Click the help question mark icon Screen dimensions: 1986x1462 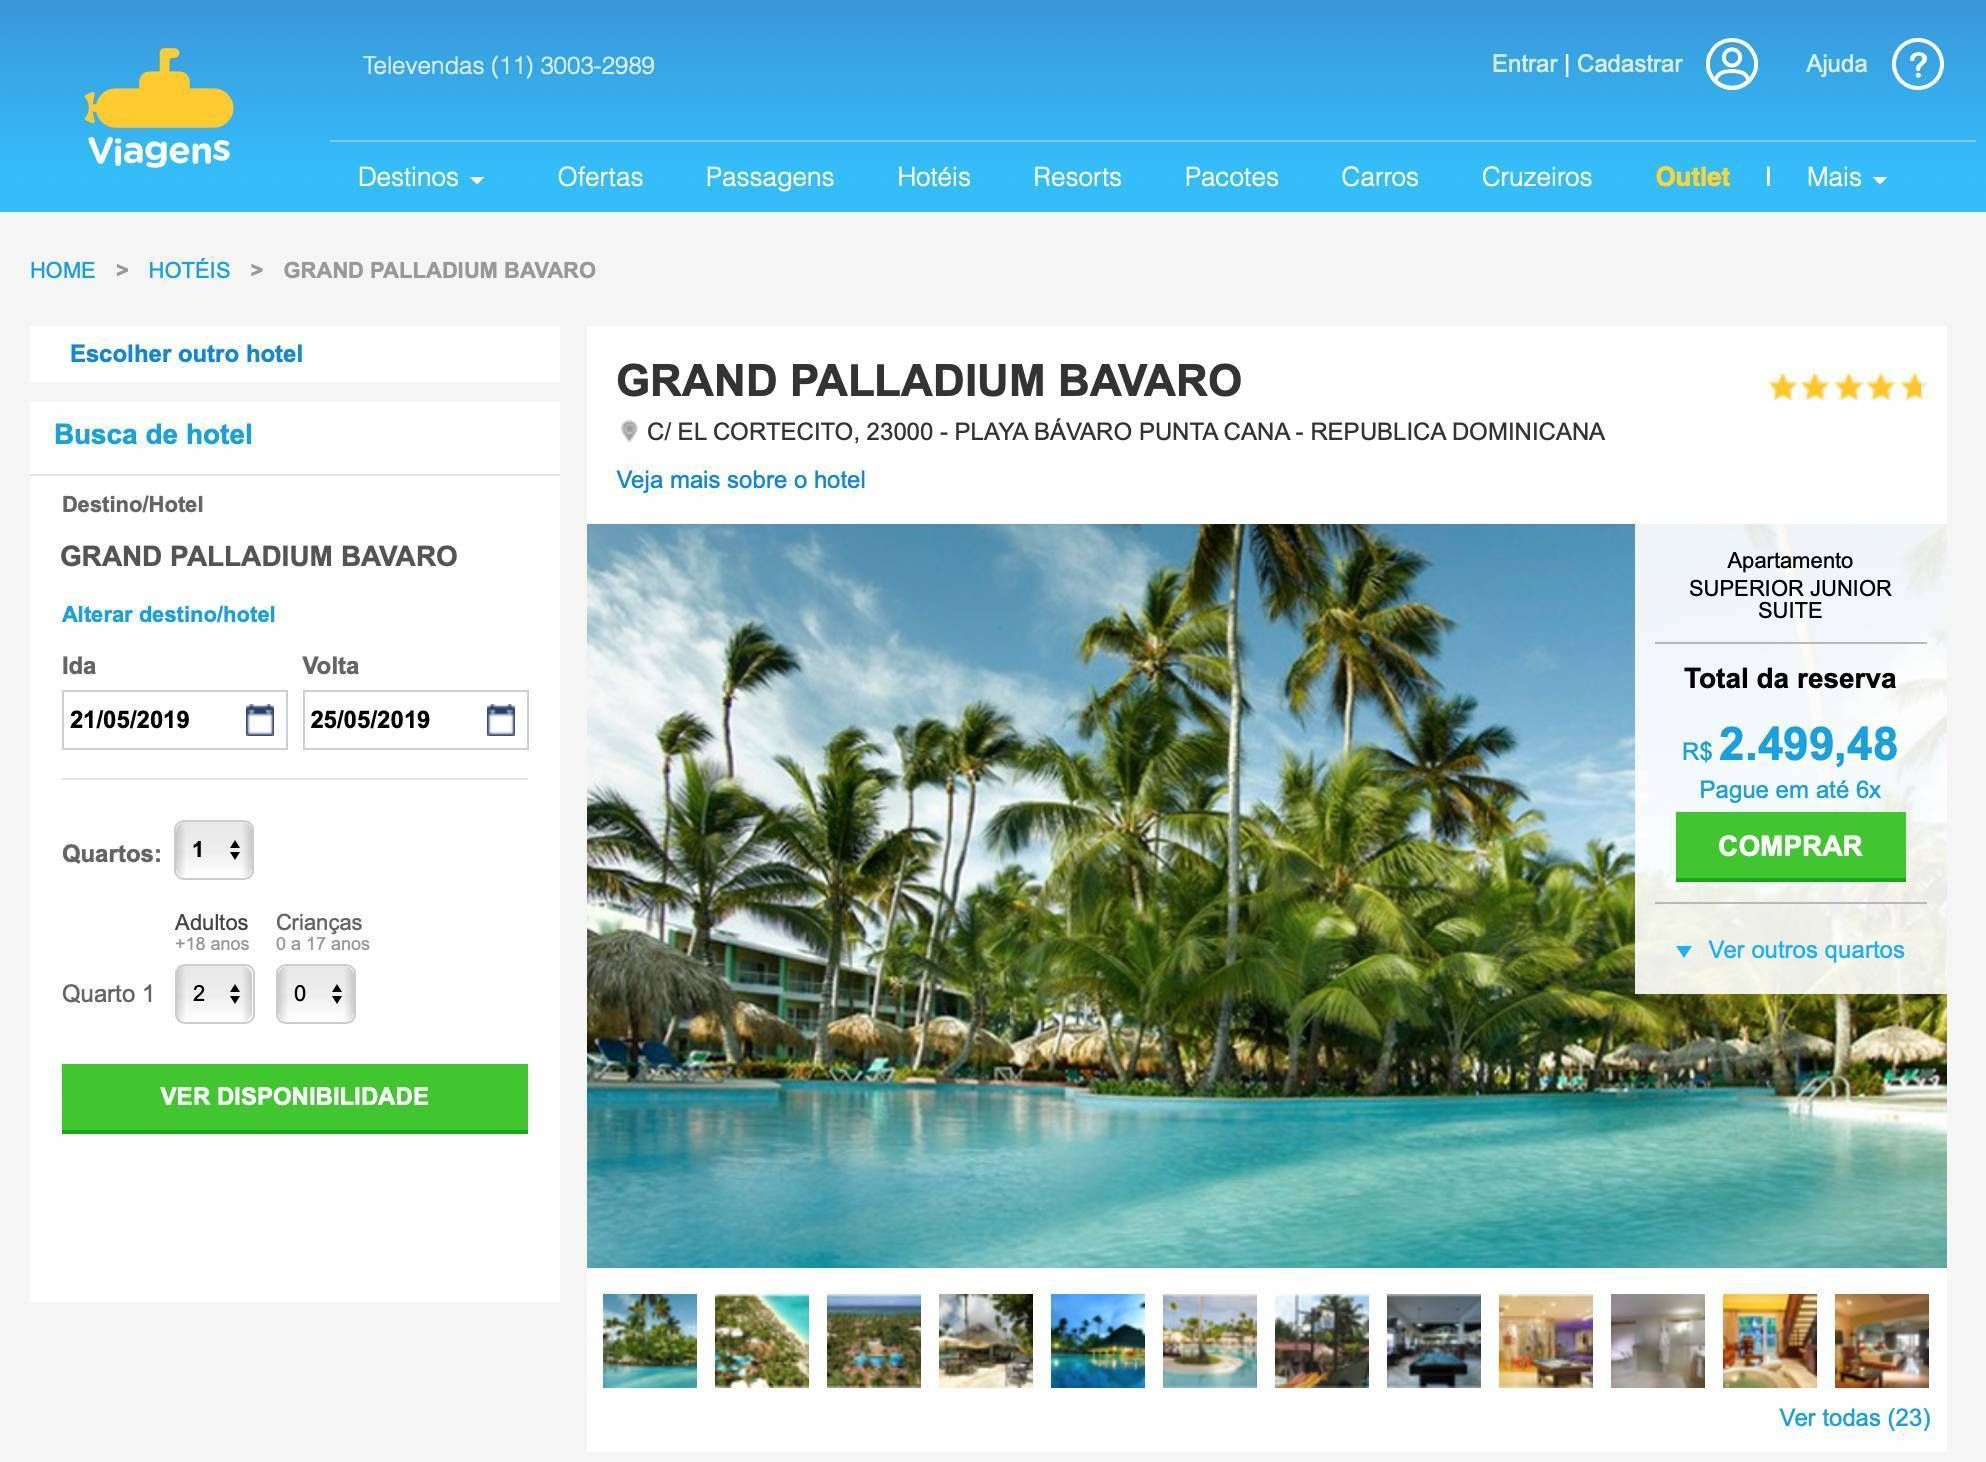point(1917,64)
